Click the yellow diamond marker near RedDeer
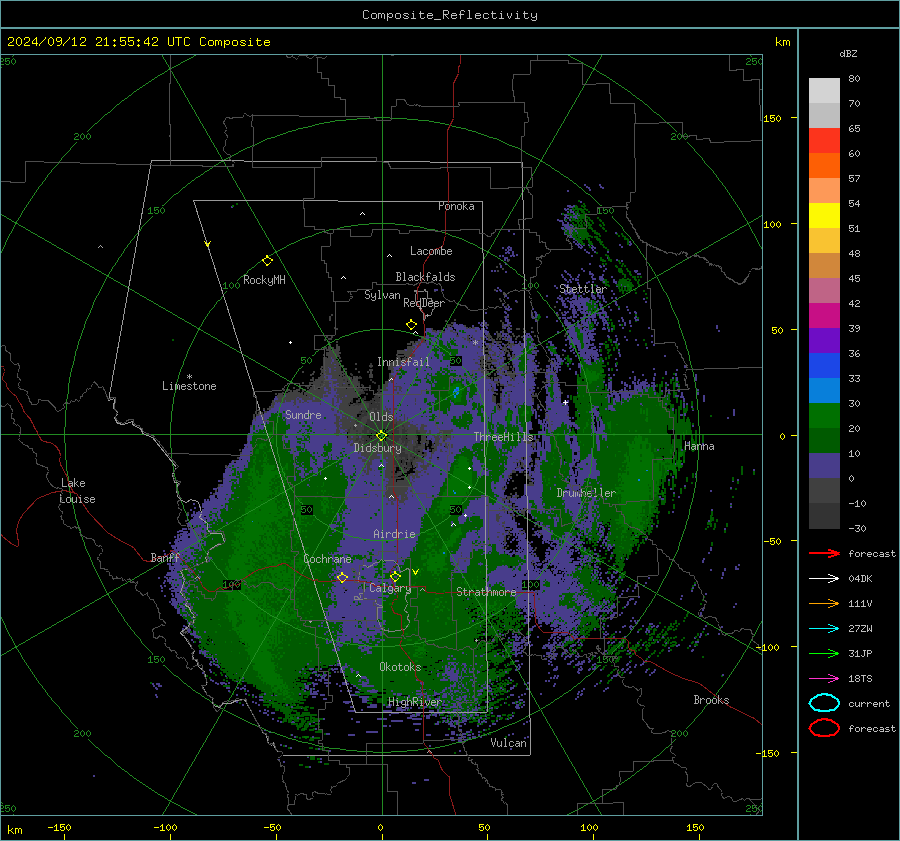 (x=412, y=325)
